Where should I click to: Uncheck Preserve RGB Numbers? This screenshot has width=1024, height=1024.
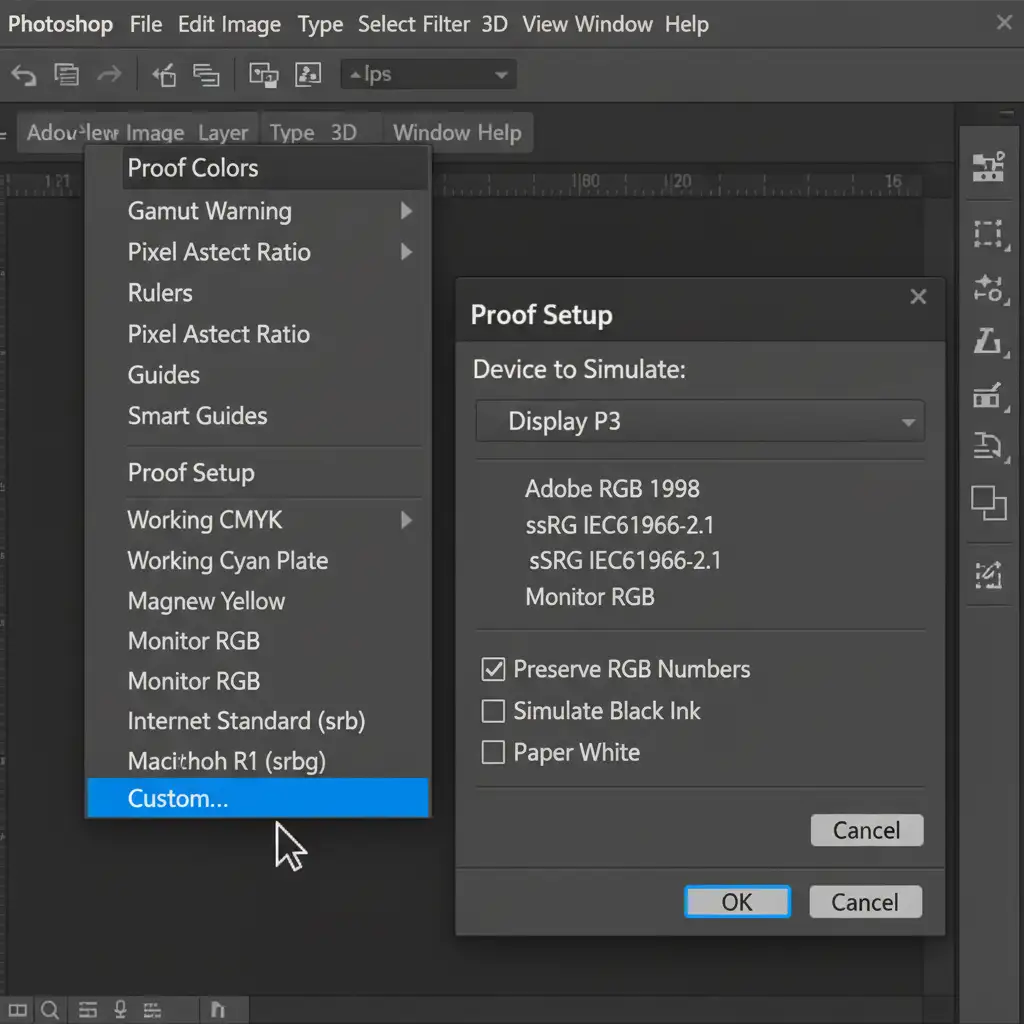tap(493, 670)
